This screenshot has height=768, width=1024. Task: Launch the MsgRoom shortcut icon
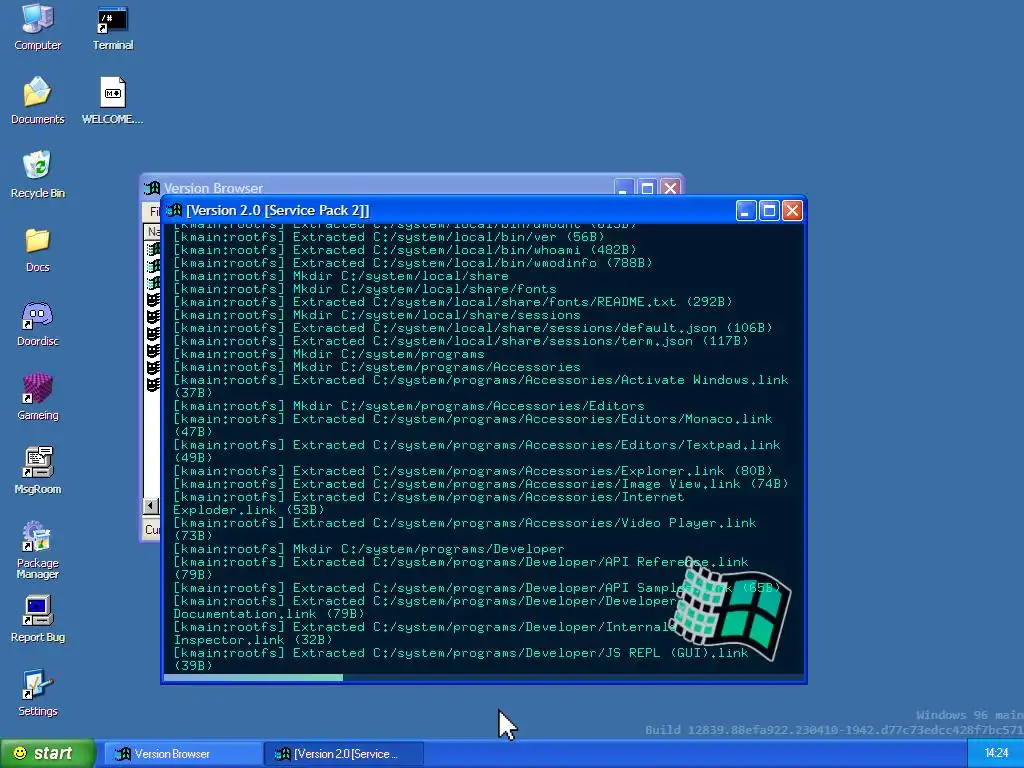tap(37, 471)
